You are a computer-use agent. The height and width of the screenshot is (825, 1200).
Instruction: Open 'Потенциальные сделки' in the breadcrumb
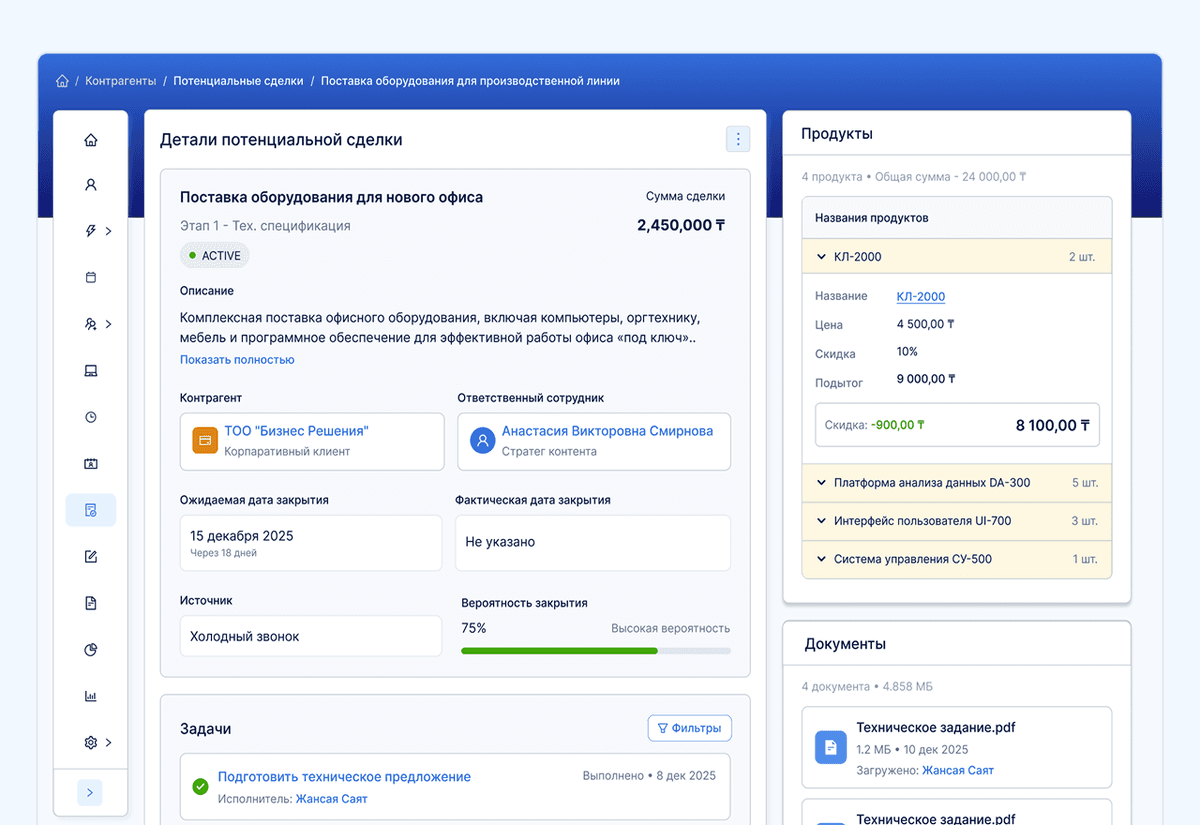click(x=238, y=80)
